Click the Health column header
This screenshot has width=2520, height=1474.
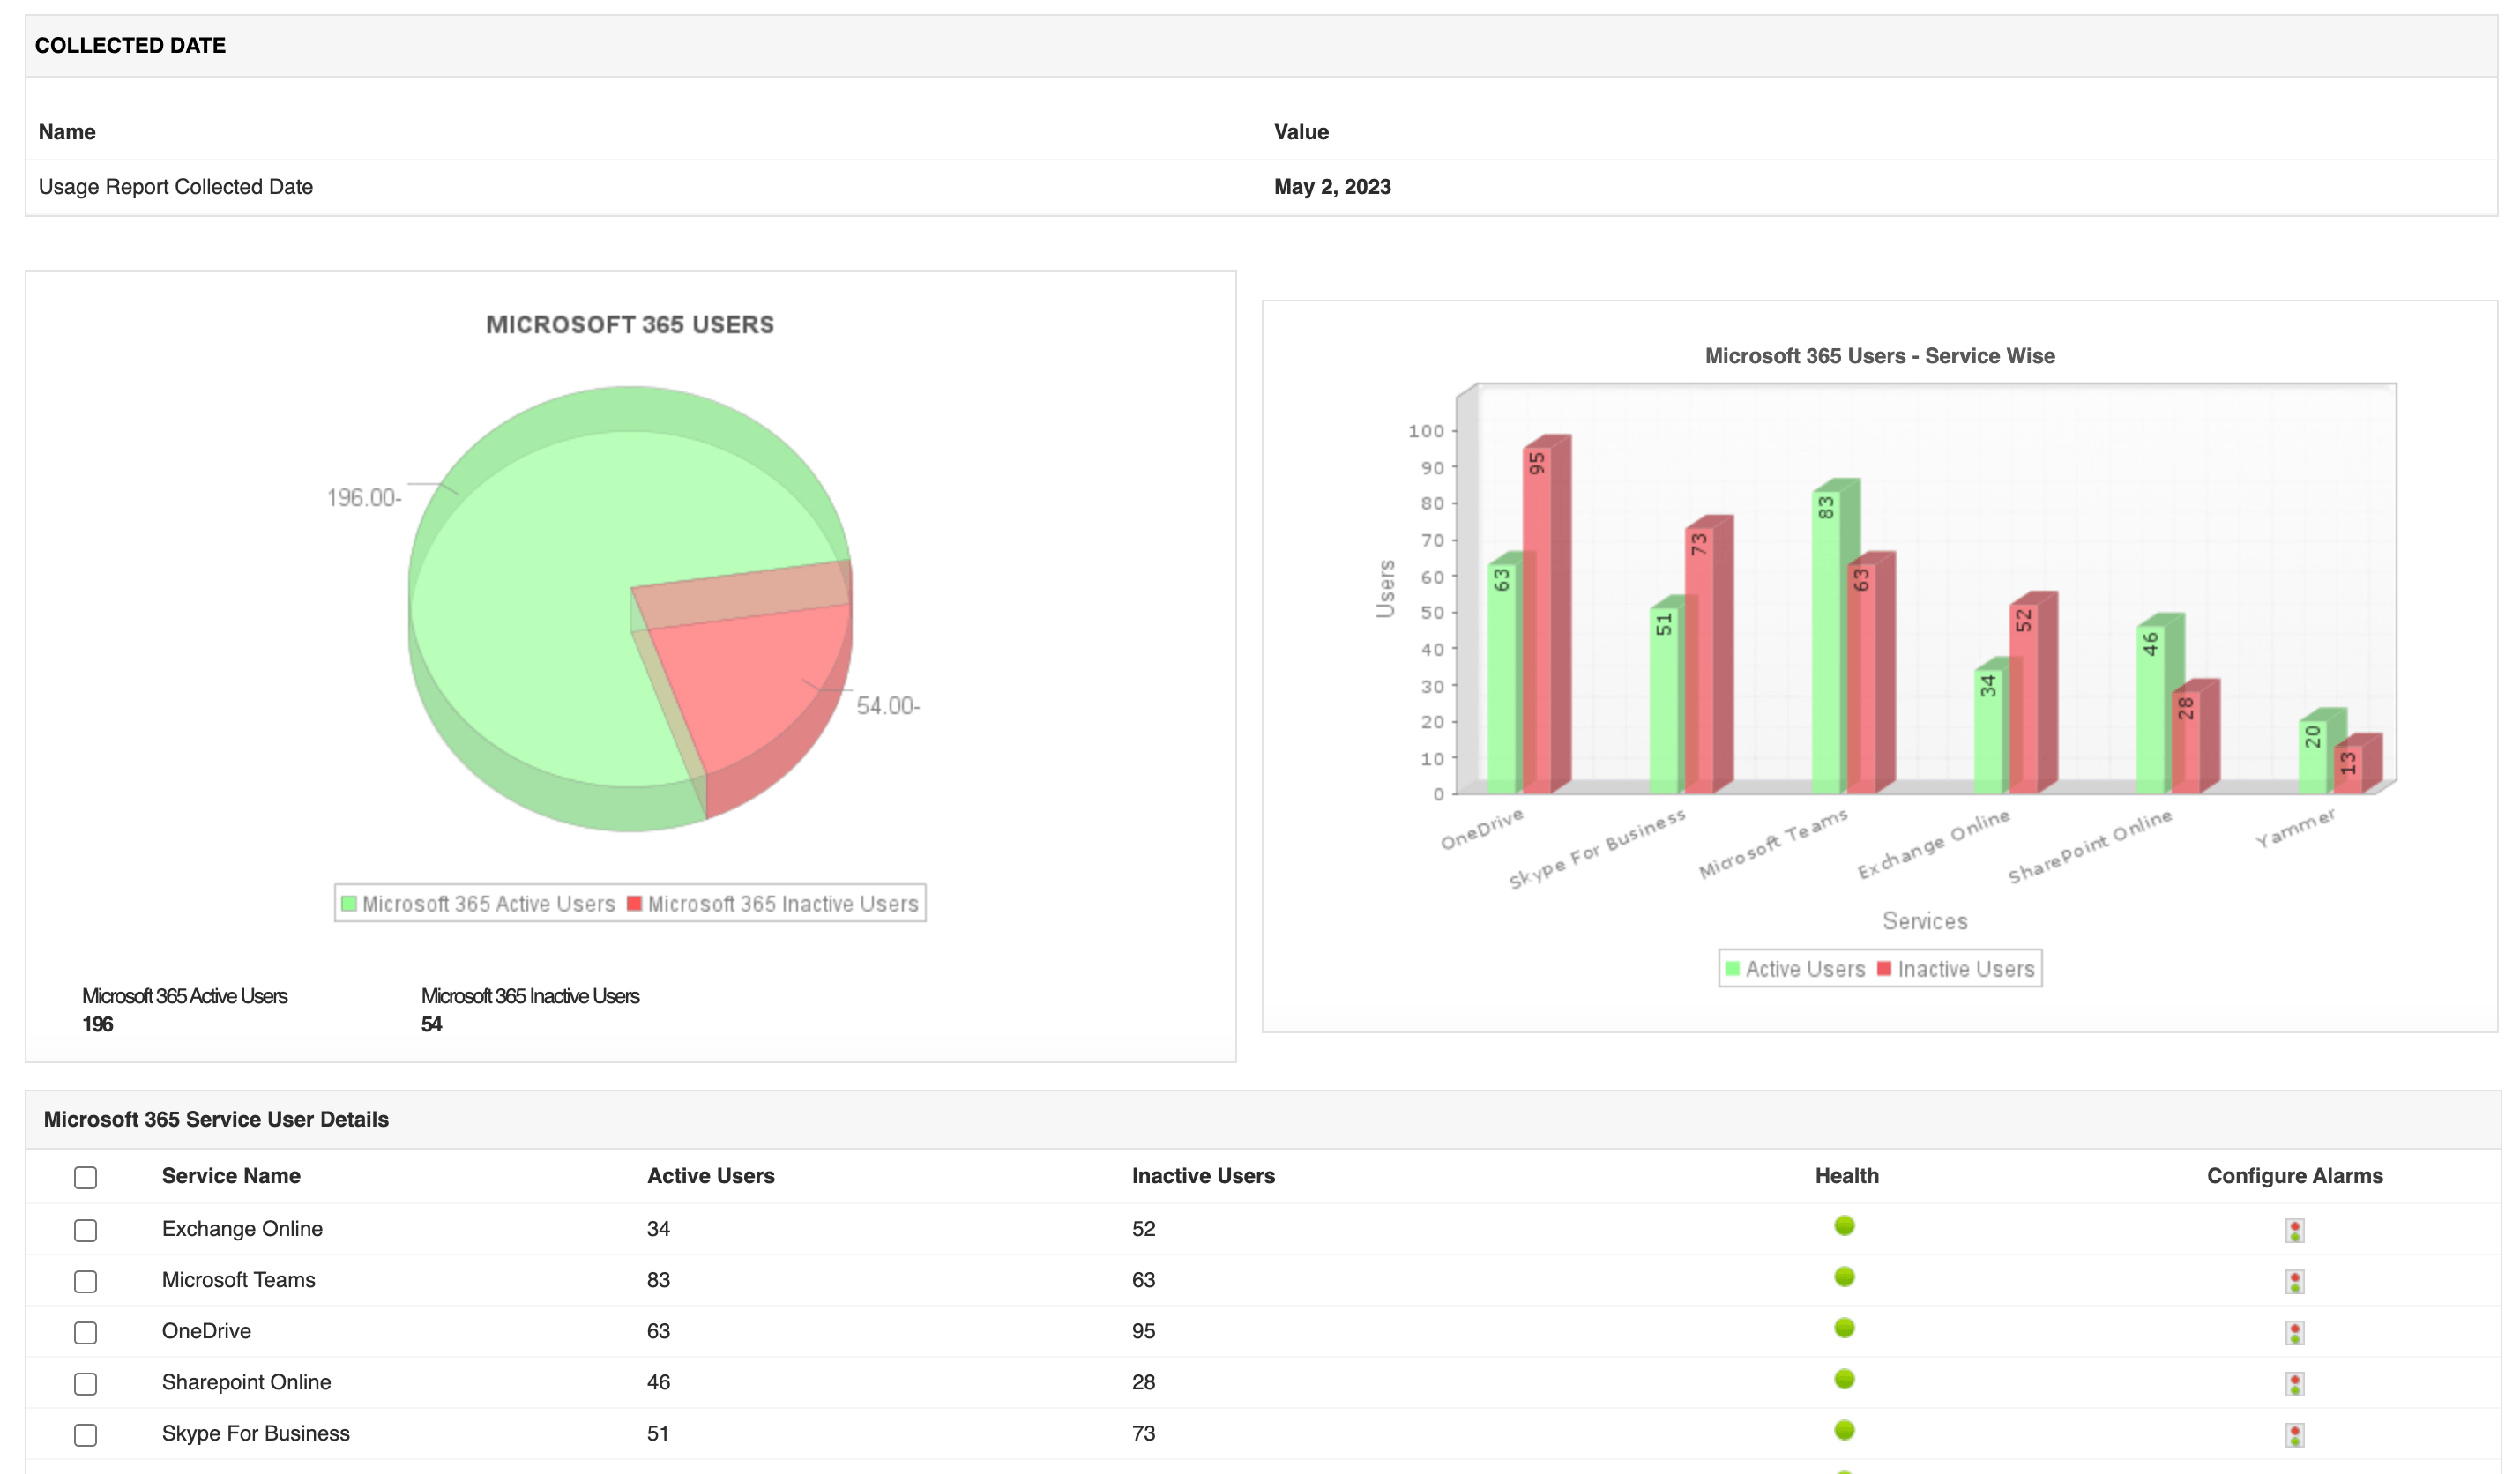click(1846, 1175)
